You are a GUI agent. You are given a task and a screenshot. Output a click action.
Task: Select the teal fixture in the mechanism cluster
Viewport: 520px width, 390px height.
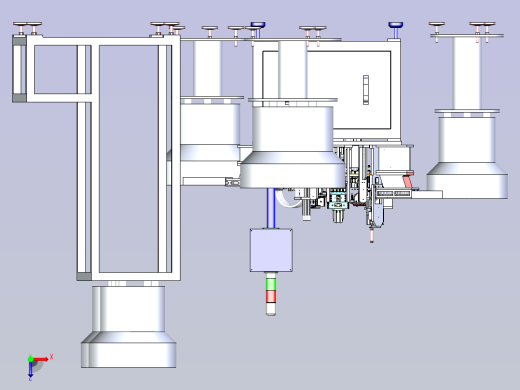338,201
